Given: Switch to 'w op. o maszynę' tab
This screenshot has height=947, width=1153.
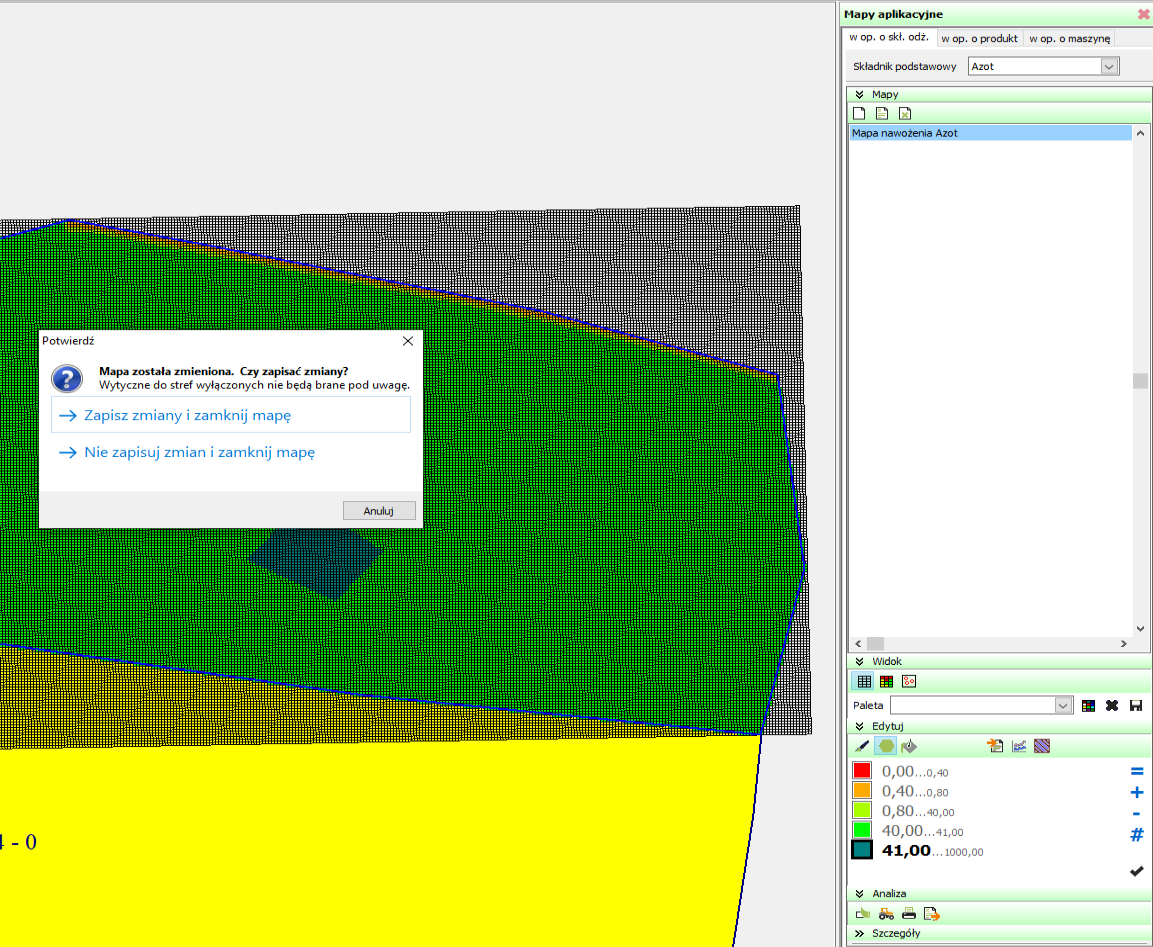Looking at the screenshot, I should pyautogui.click(x=1069, y=38).
